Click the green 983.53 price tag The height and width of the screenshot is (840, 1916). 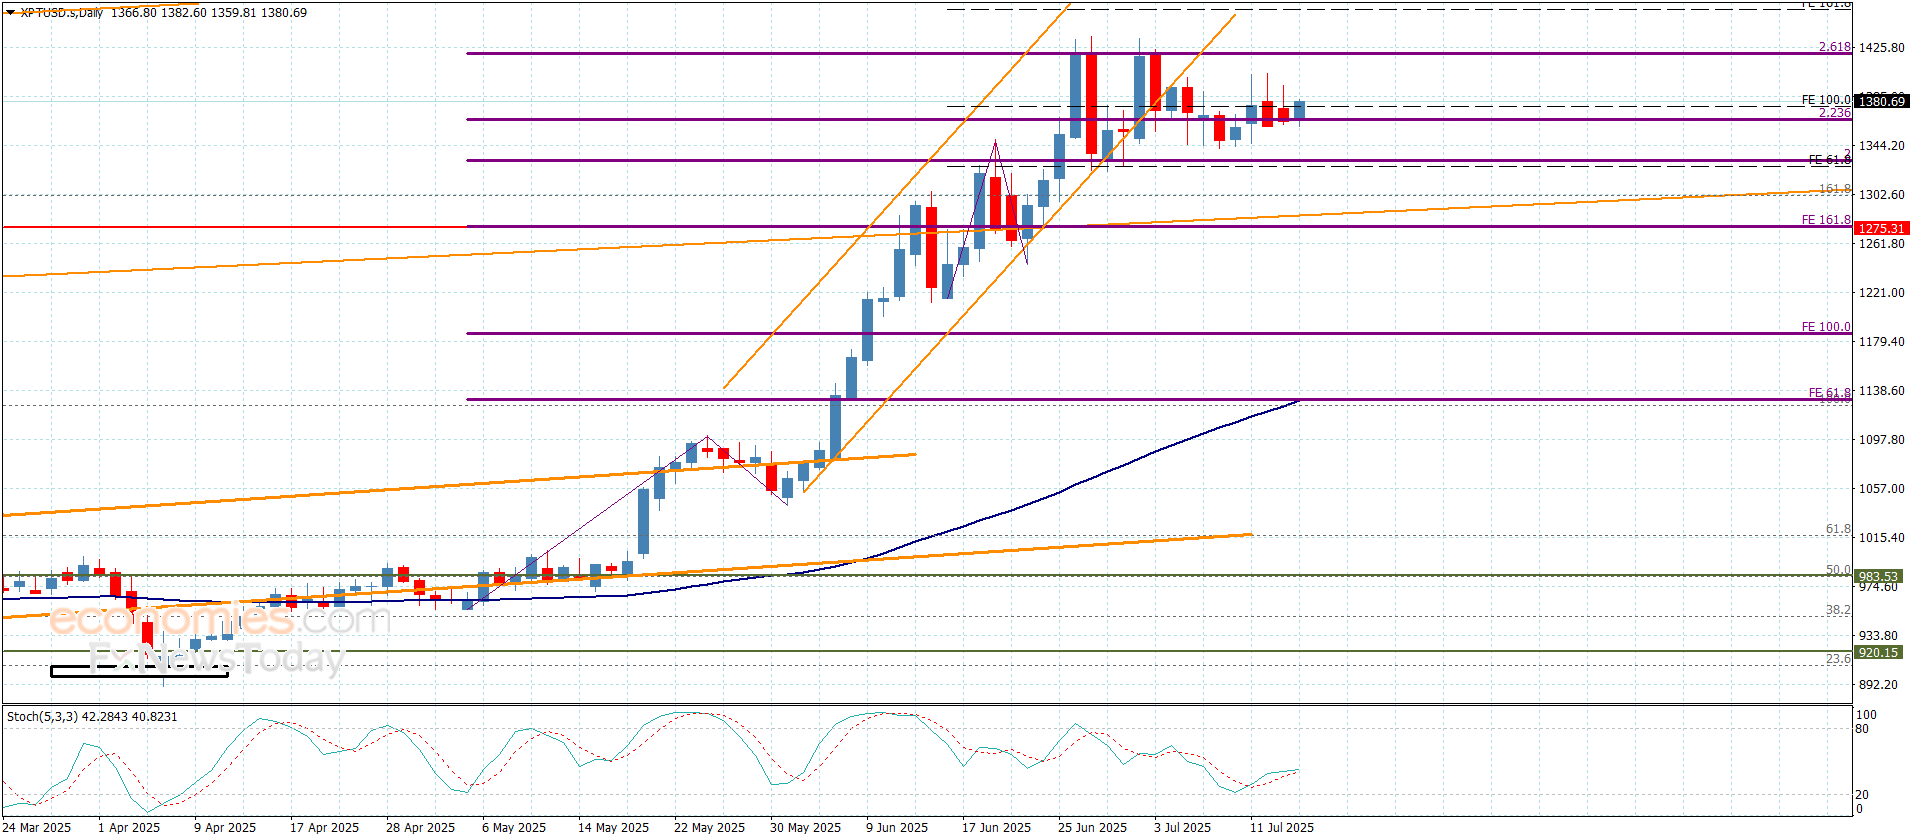[x=1878, y=577]
